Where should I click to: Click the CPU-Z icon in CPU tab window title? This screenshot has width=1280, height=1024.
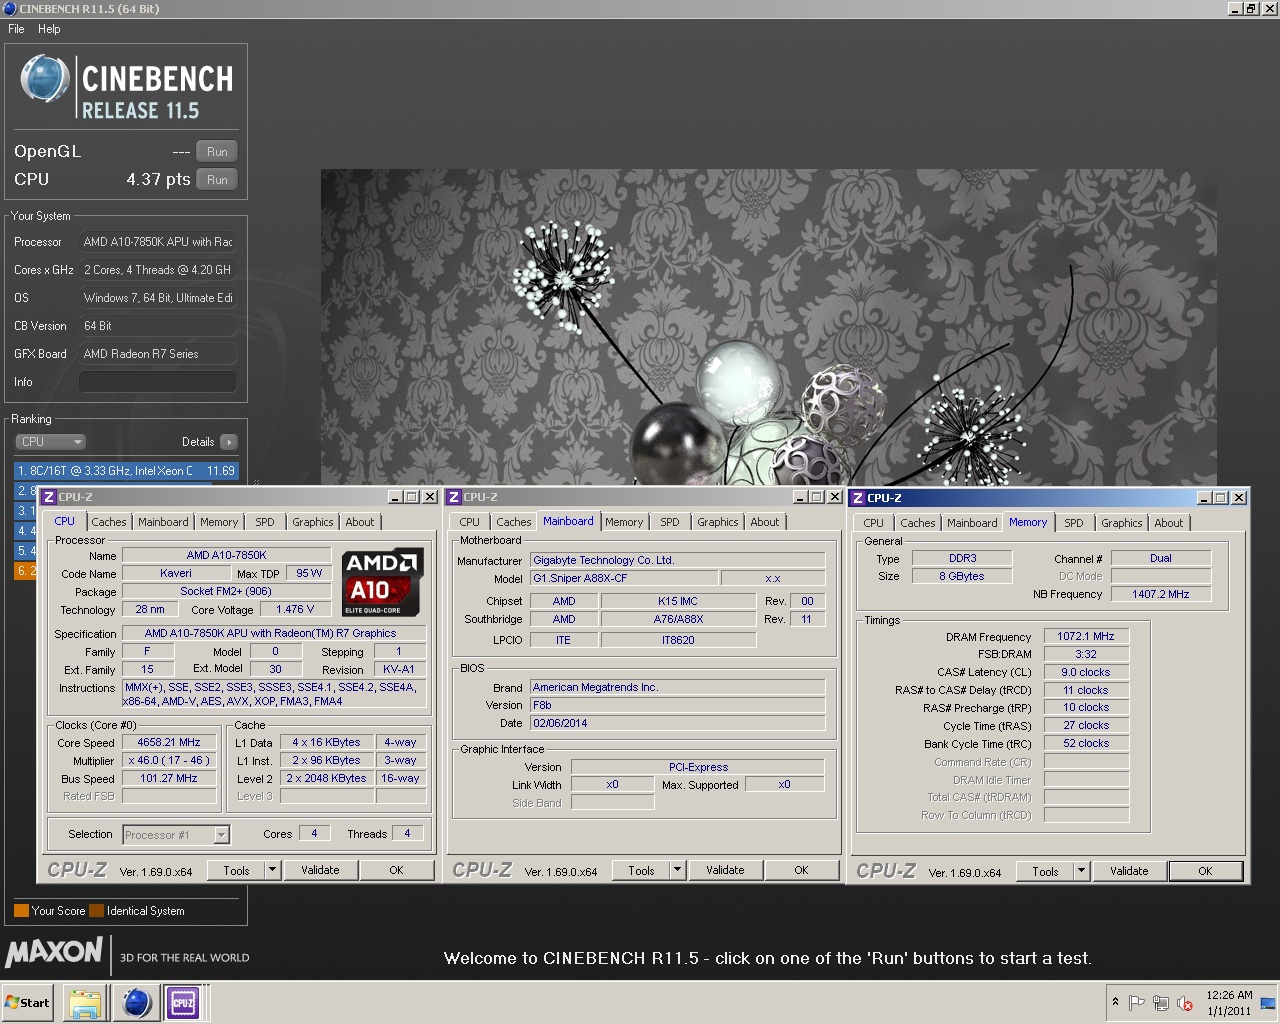pyautogui.click(x=47, y=497)
